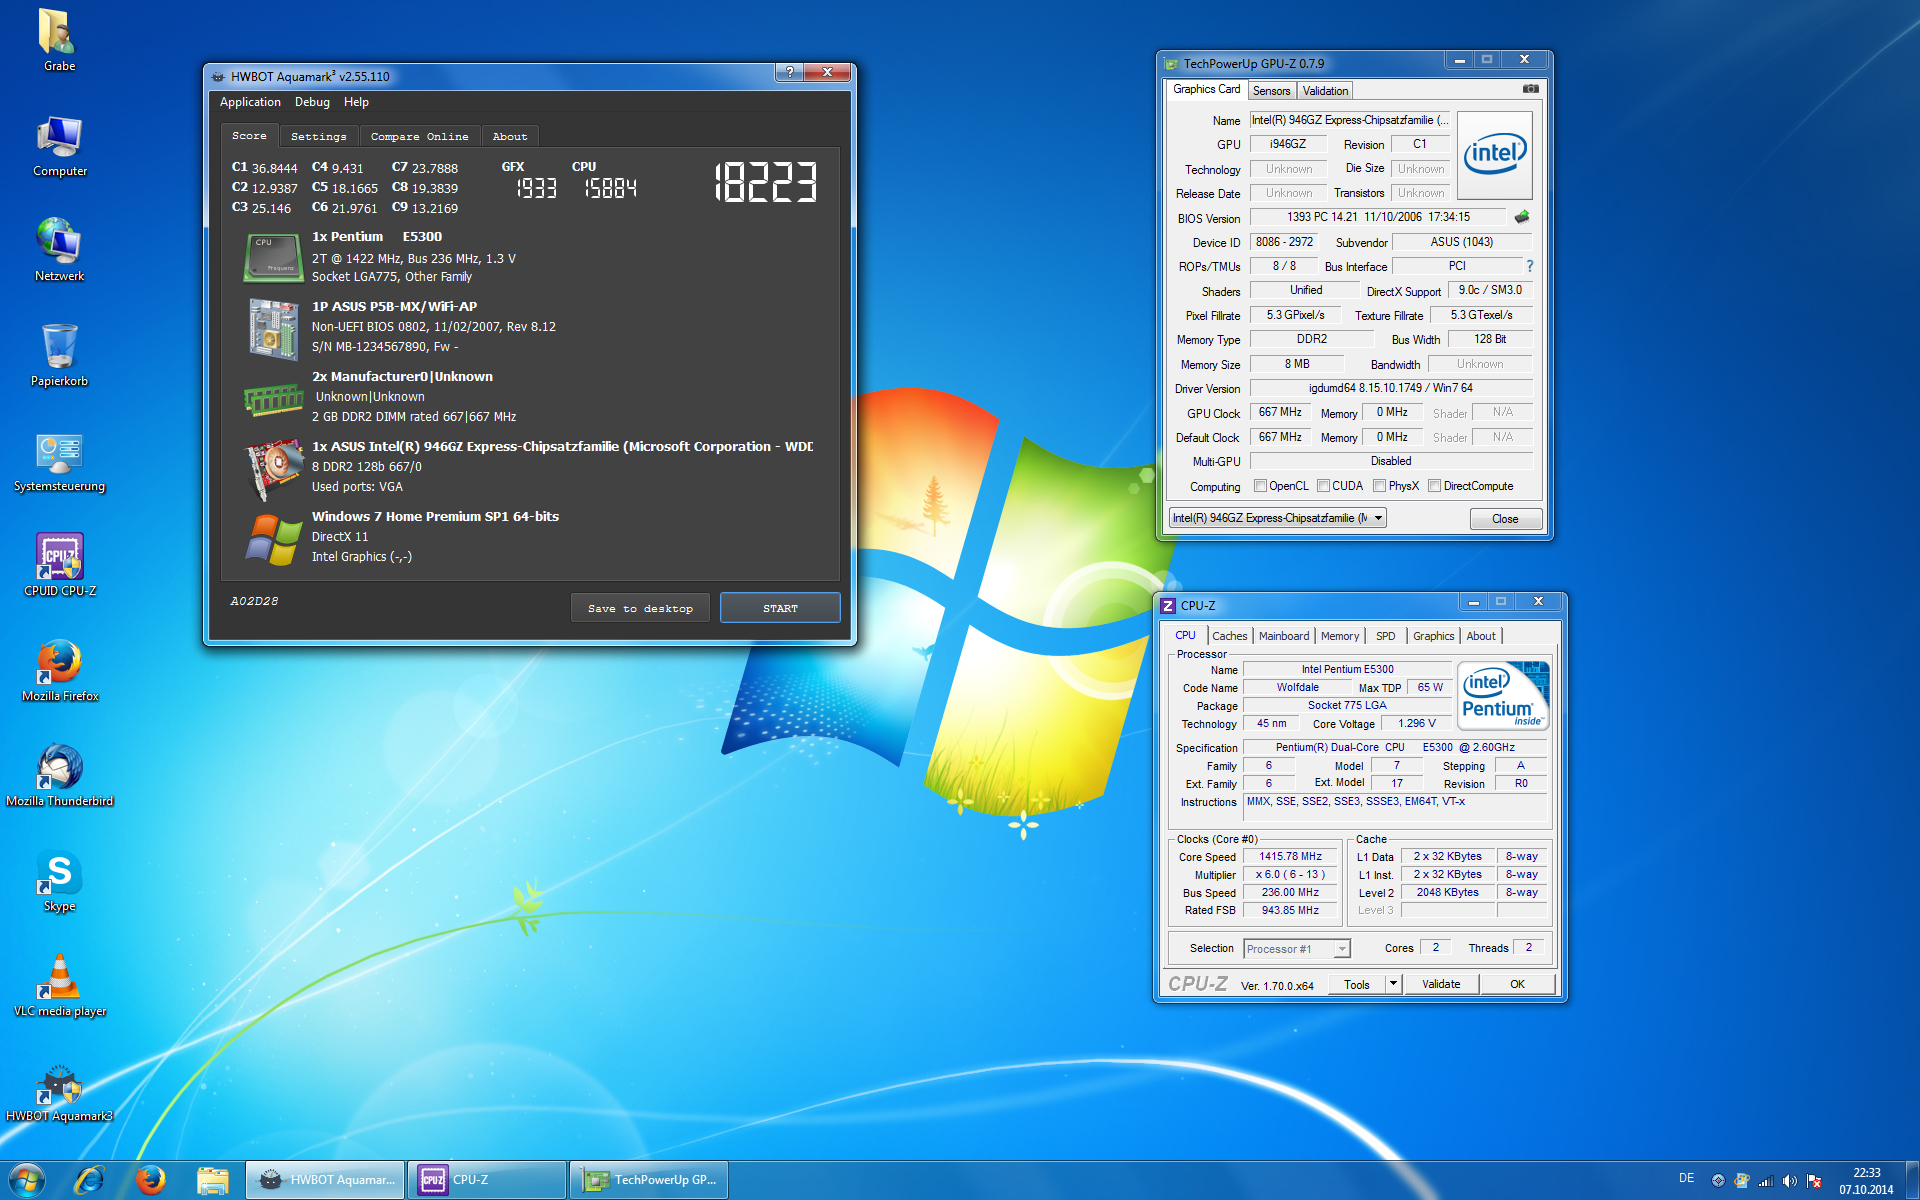Click the GPU-Z screenshot camera icon

pos(1530,89)
